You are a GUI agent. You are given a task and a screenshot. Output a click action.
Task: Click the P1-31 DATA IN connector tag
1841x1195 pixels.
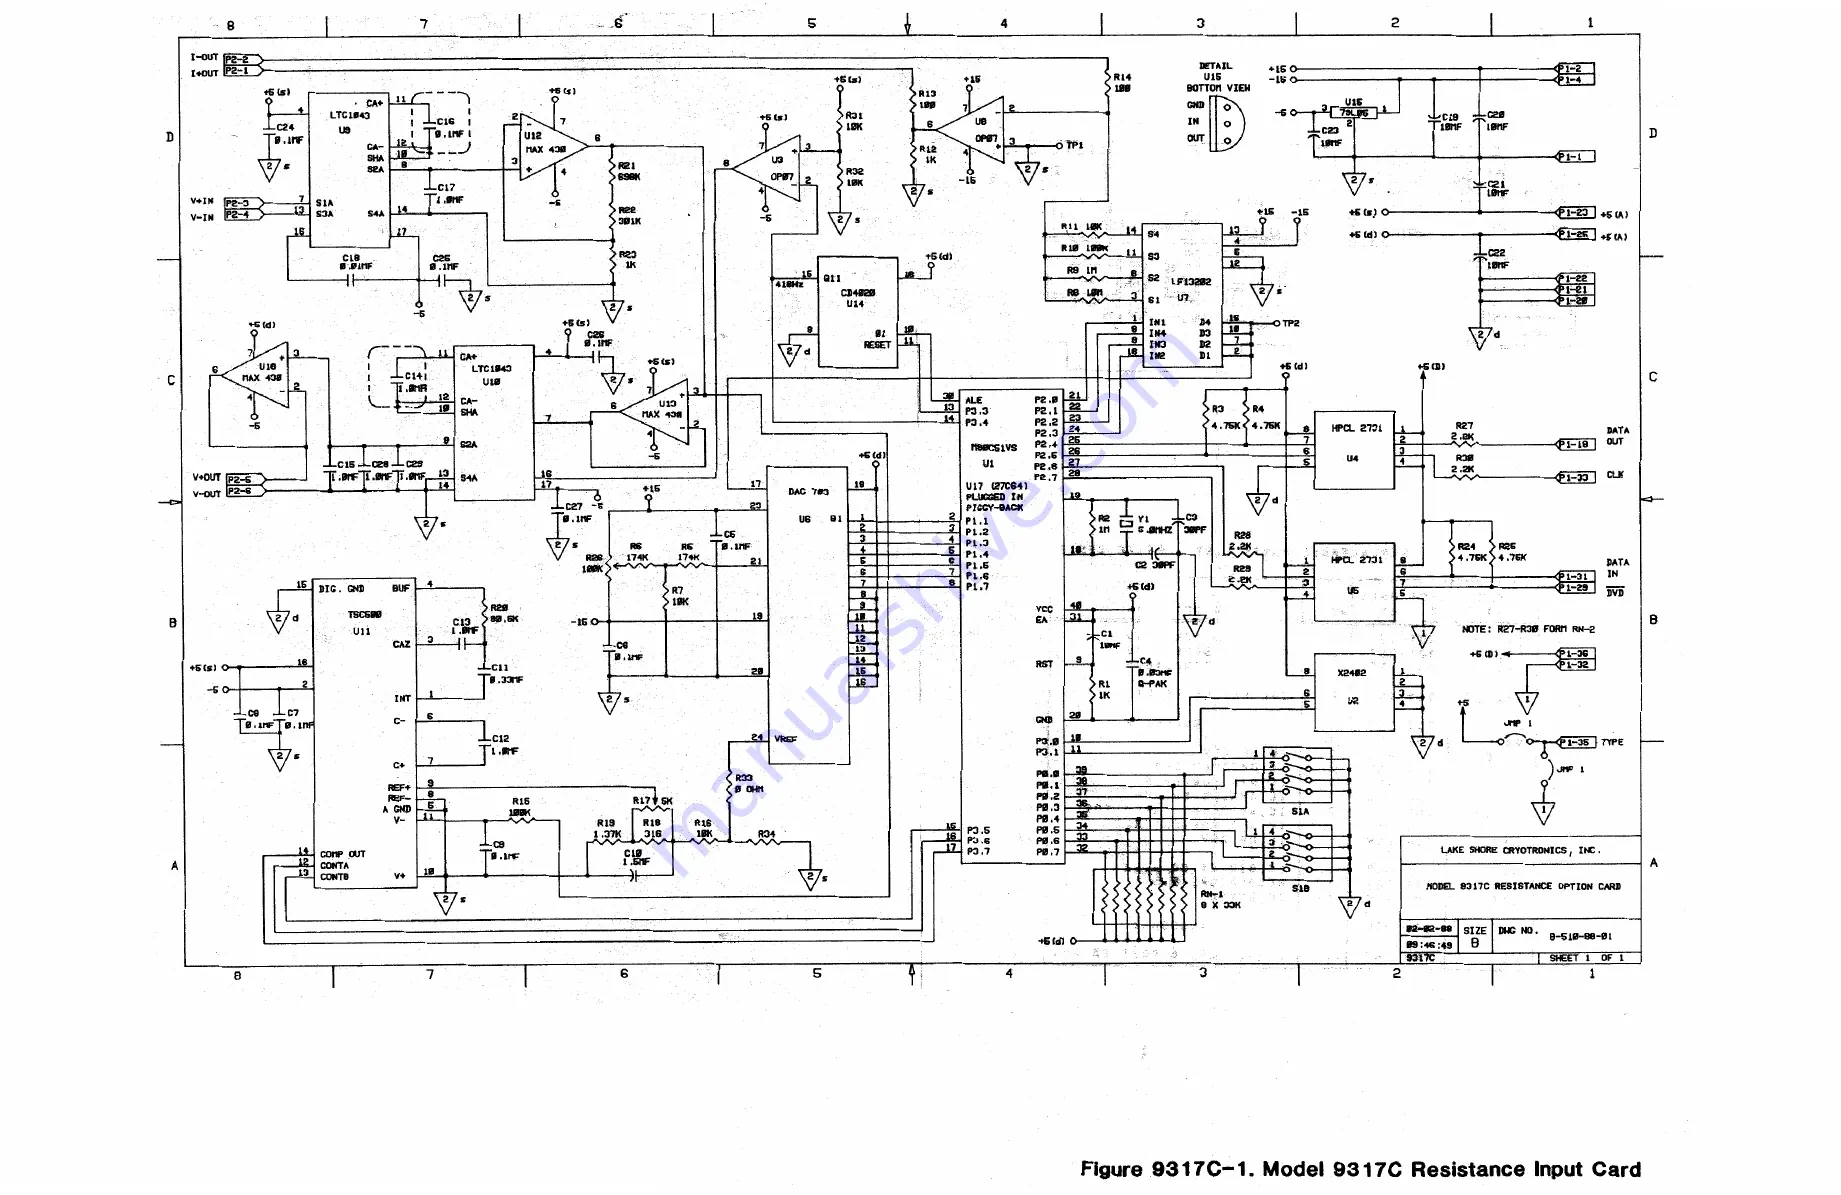1575,576
